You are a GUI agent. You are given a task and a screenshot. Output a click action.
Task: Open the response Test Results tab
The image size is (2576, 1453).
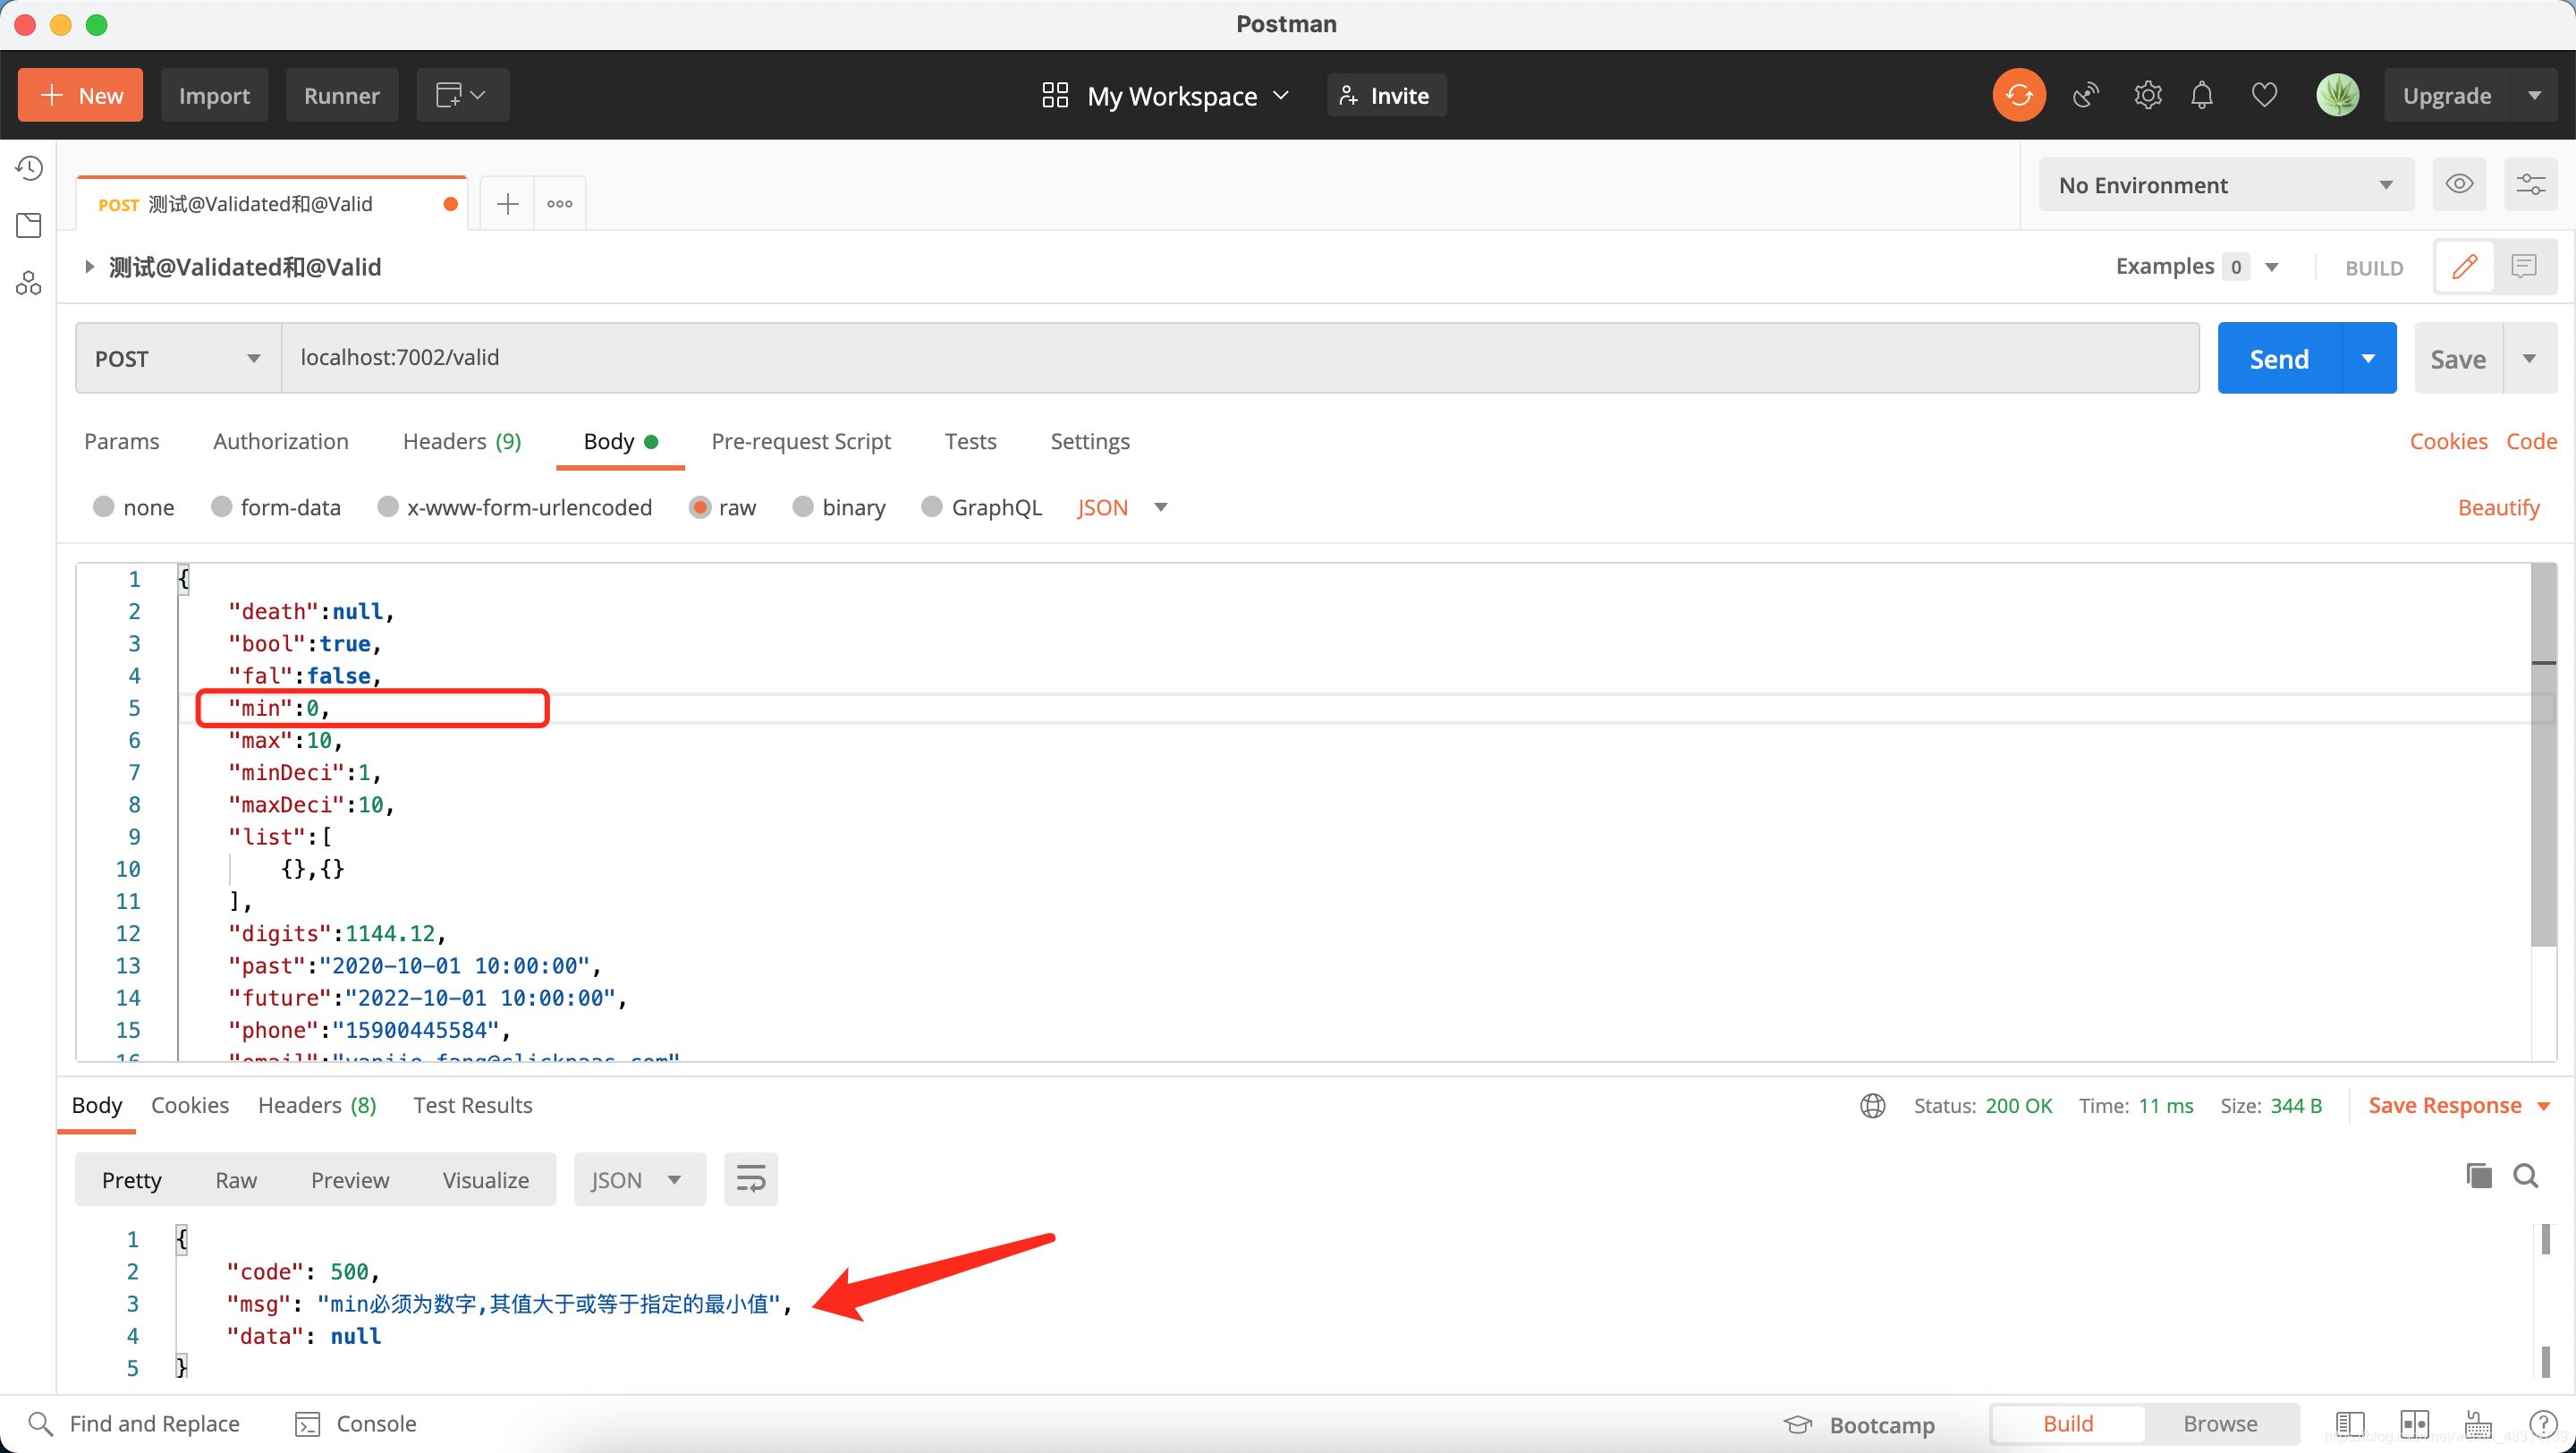click(472, 1105)
